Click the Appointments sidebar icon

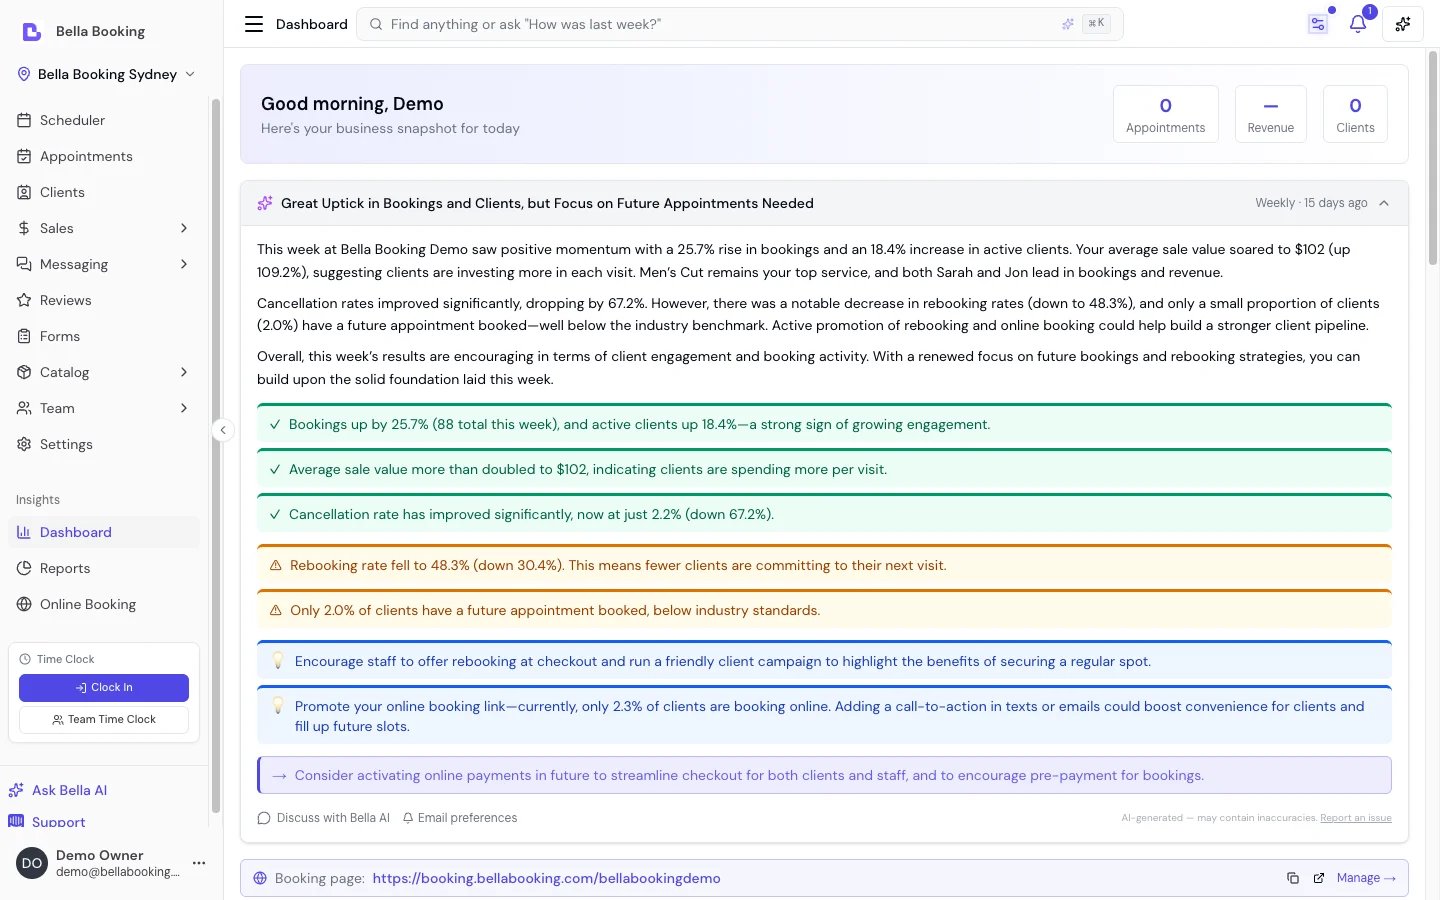tap(24, 156)
